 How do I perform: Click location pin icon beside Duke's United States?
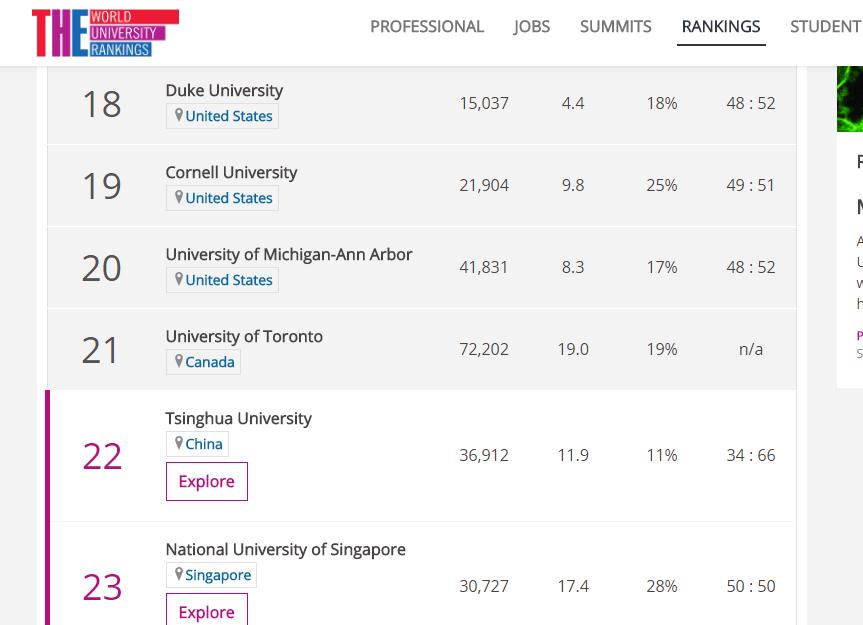click(x=178, y=115)
